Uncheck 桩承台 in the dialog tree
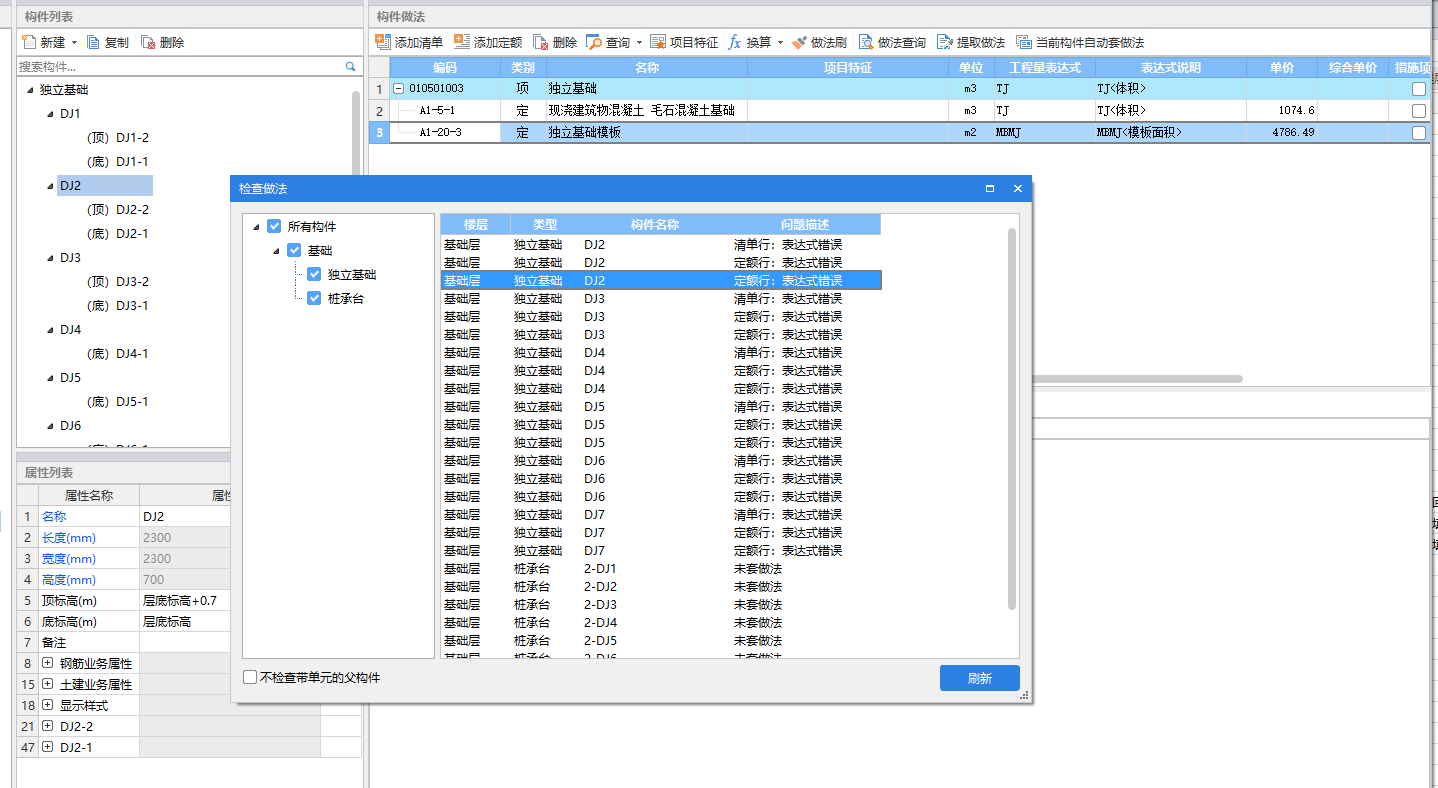This screenshot has width=1438, height=788. (x=314, y=298)
